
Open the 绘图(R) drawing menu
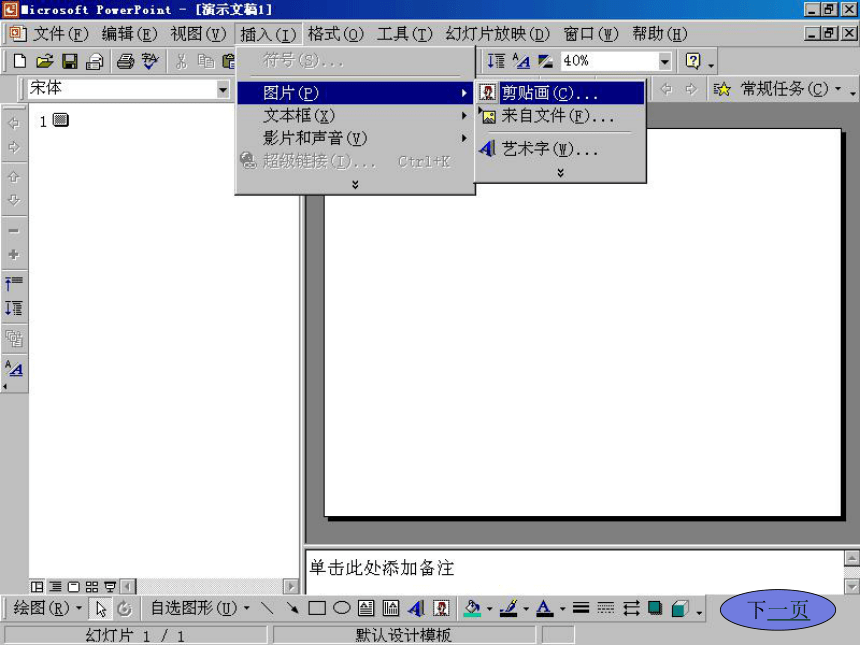pos(48,608)
